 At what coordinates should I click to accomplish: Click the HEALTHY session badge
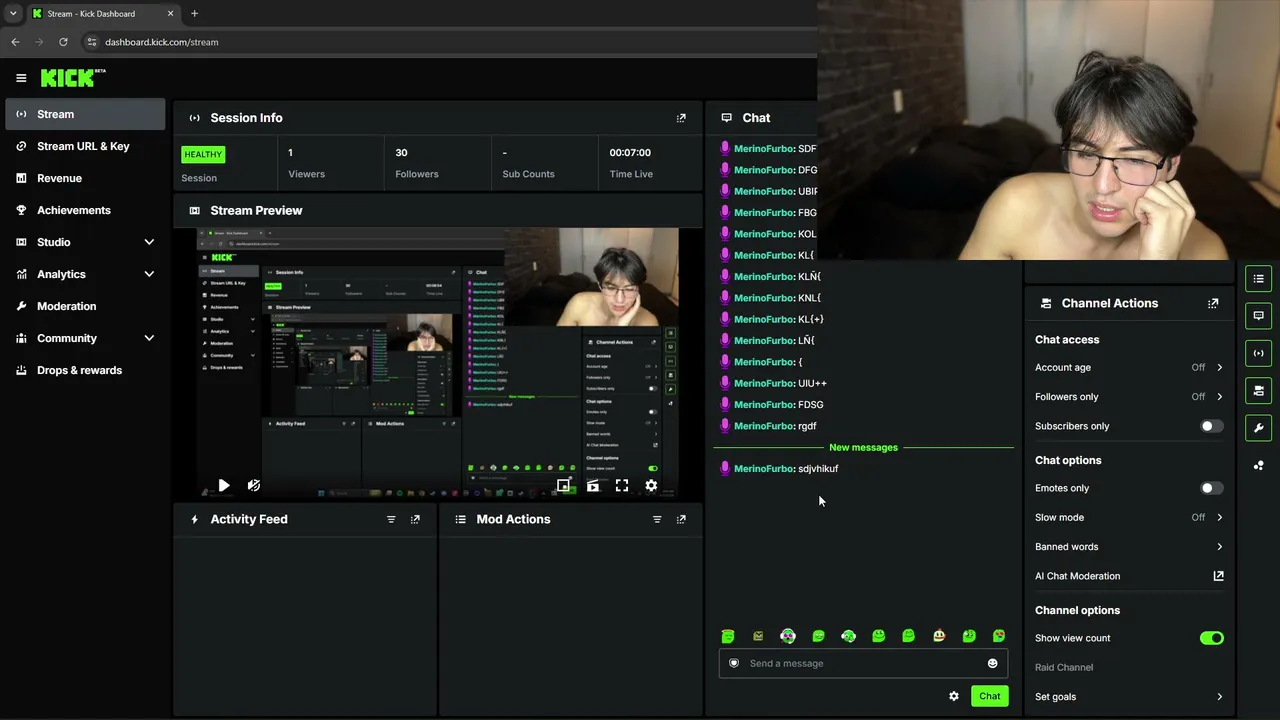click(x=203, y=154)
